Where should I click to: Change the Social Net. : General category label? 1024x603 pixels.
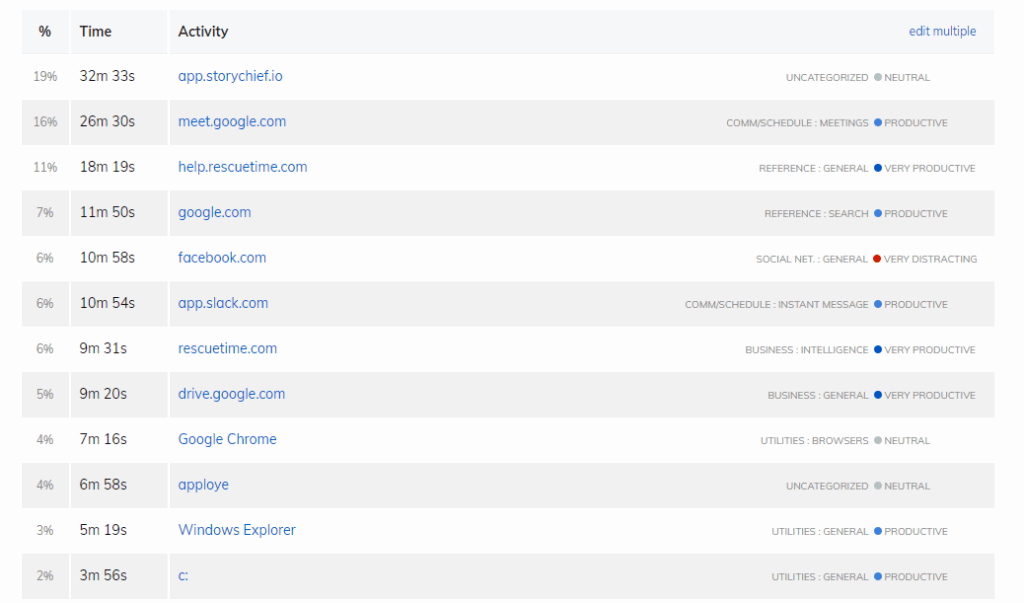pos(811,259)
